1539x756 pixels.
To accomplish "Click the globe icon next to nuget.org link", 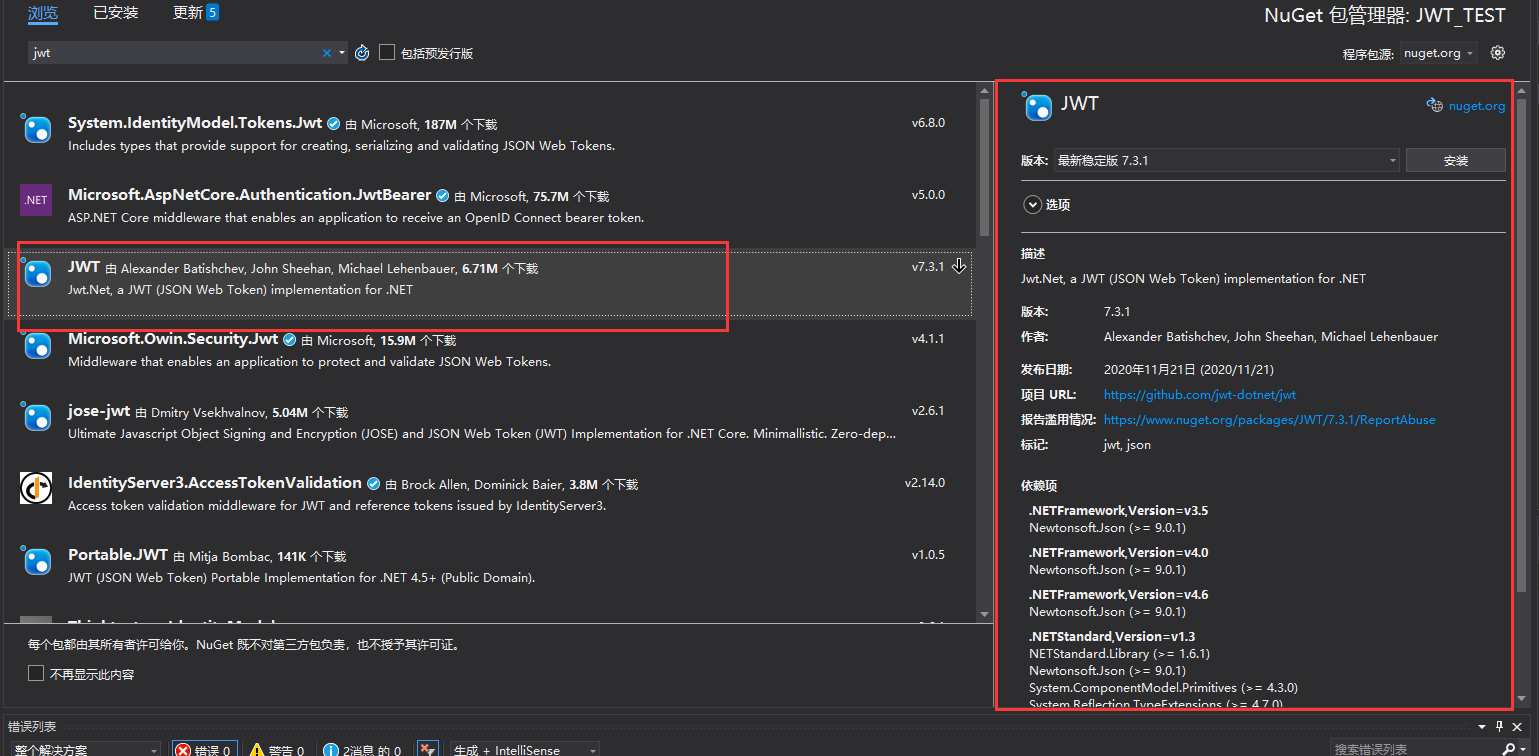I will [x=1434, y=105].
